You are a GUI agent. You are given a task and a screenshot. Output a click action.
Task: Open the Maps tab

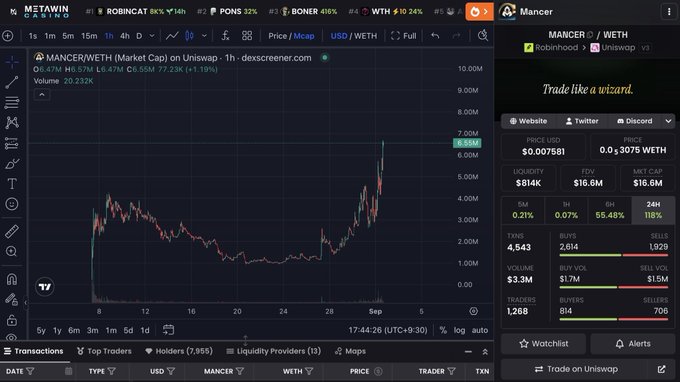click(350, 351)
